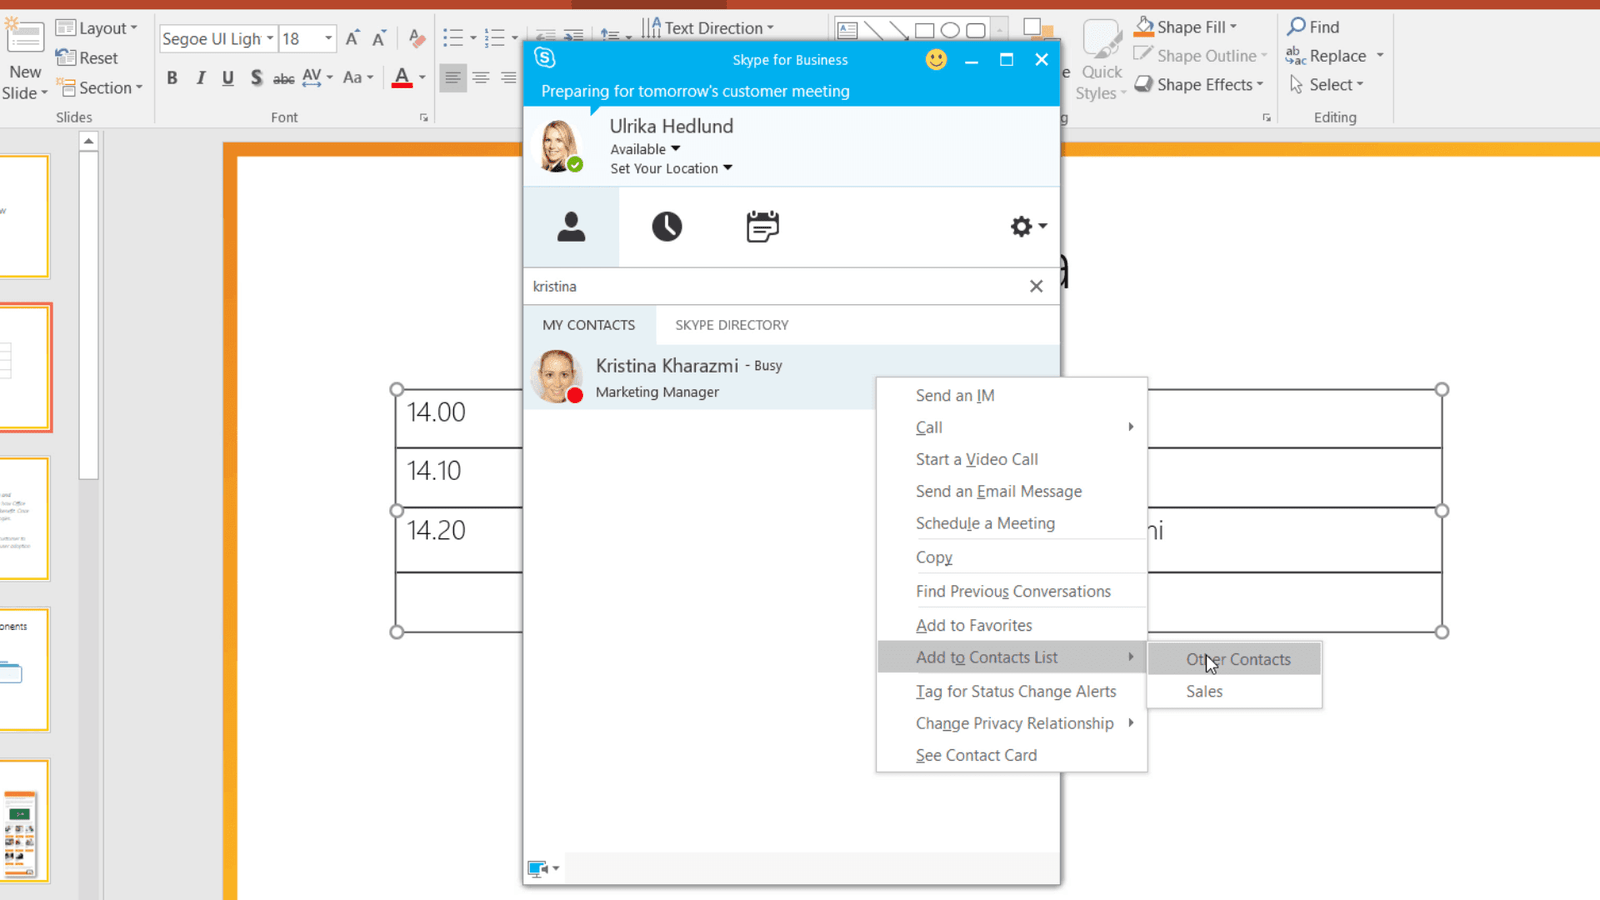Screen dimensions: 1600x900
Task: Open font color red swatch button
Action: click(x=402, y=78)
